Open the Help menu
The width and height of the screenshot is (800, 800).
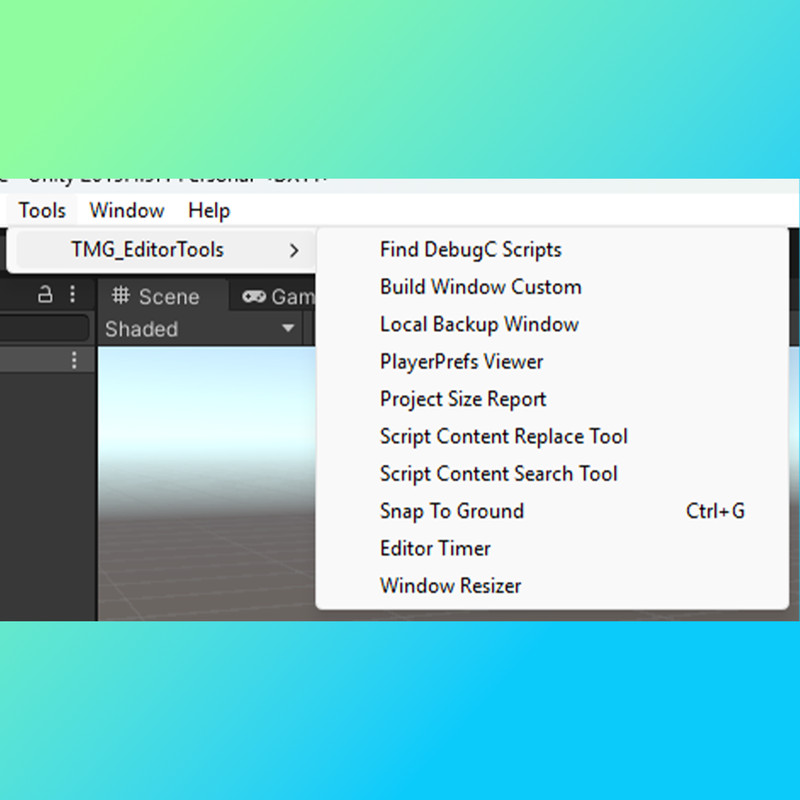208,210
